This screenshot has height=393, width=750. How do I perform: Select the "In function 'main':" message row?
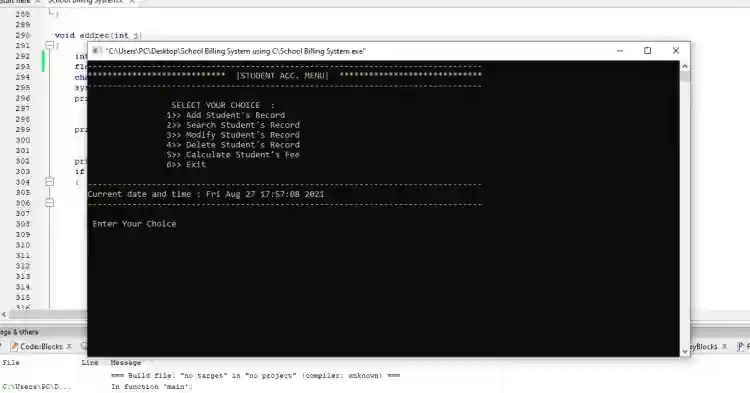click(x=152, y=386)
